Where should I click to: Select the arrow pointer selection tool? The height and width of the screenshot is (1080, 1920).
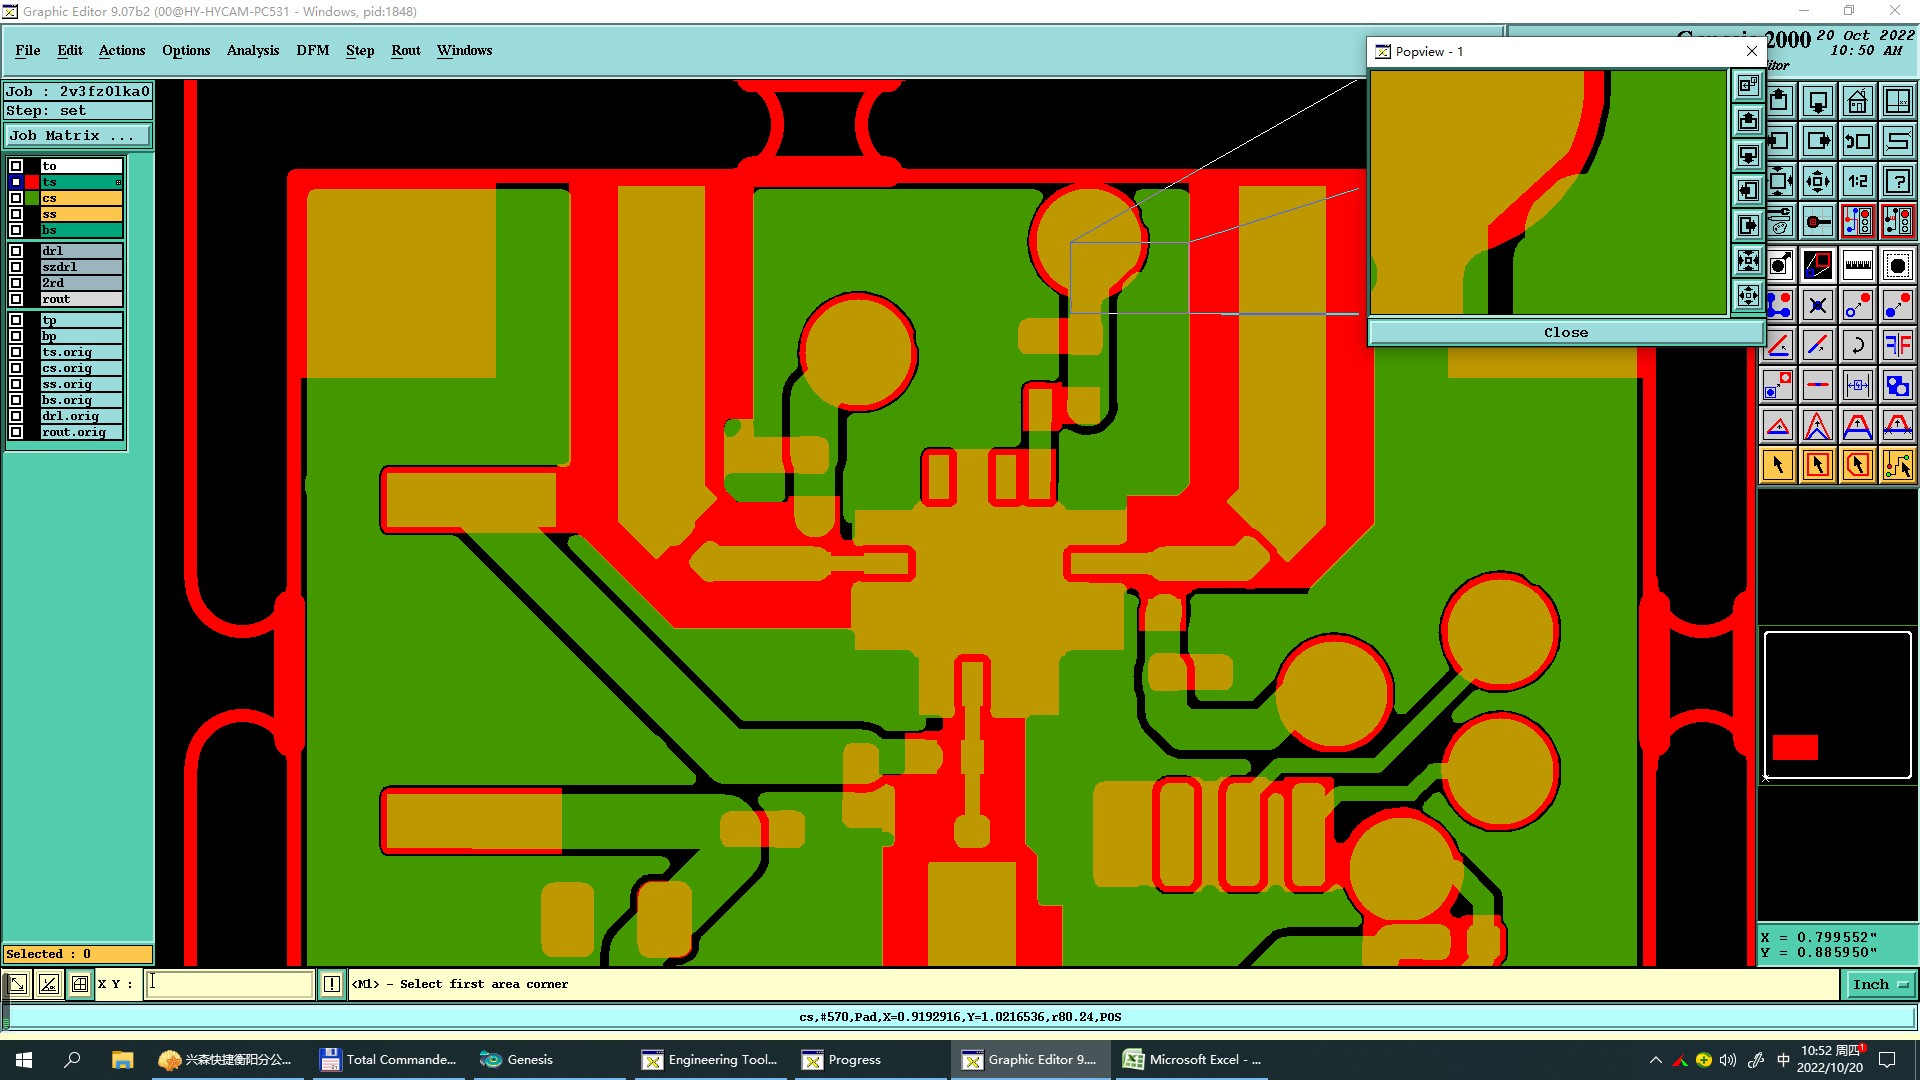(x=1778, y=465)
